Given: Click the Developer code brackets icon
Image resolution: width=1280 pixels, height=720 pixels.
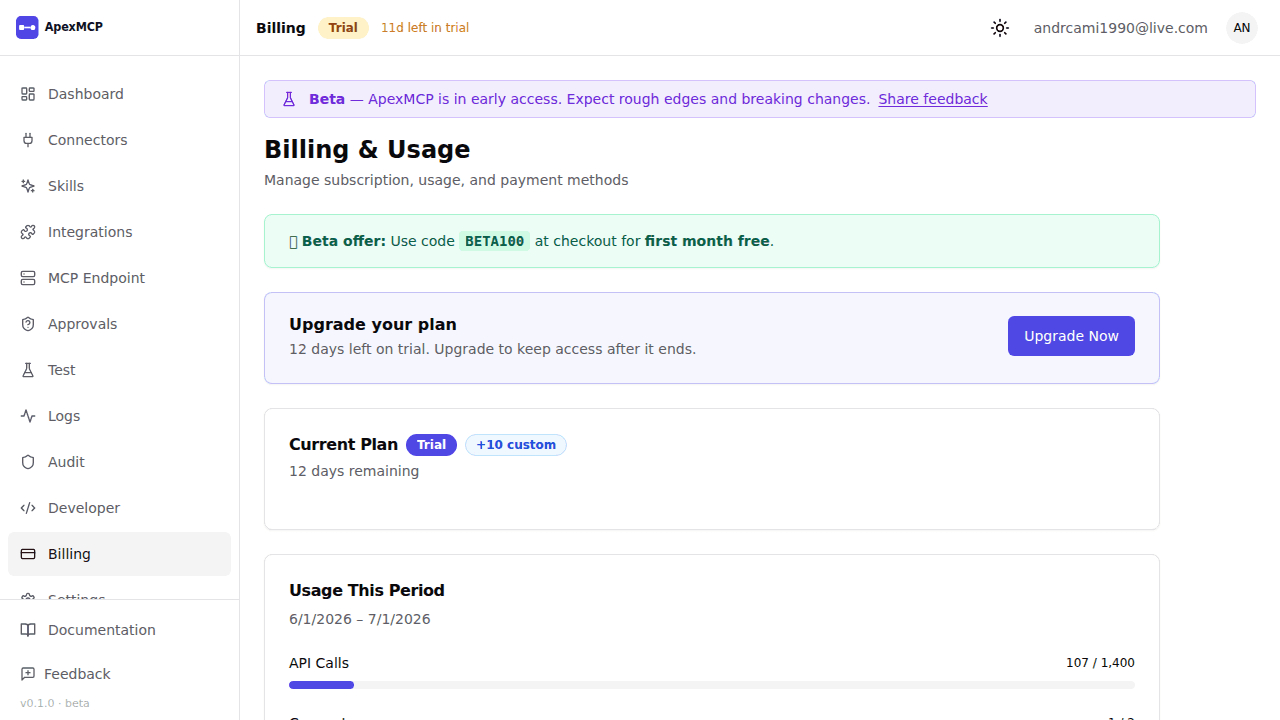Looking at the screenshot, I should click(28, 508).
